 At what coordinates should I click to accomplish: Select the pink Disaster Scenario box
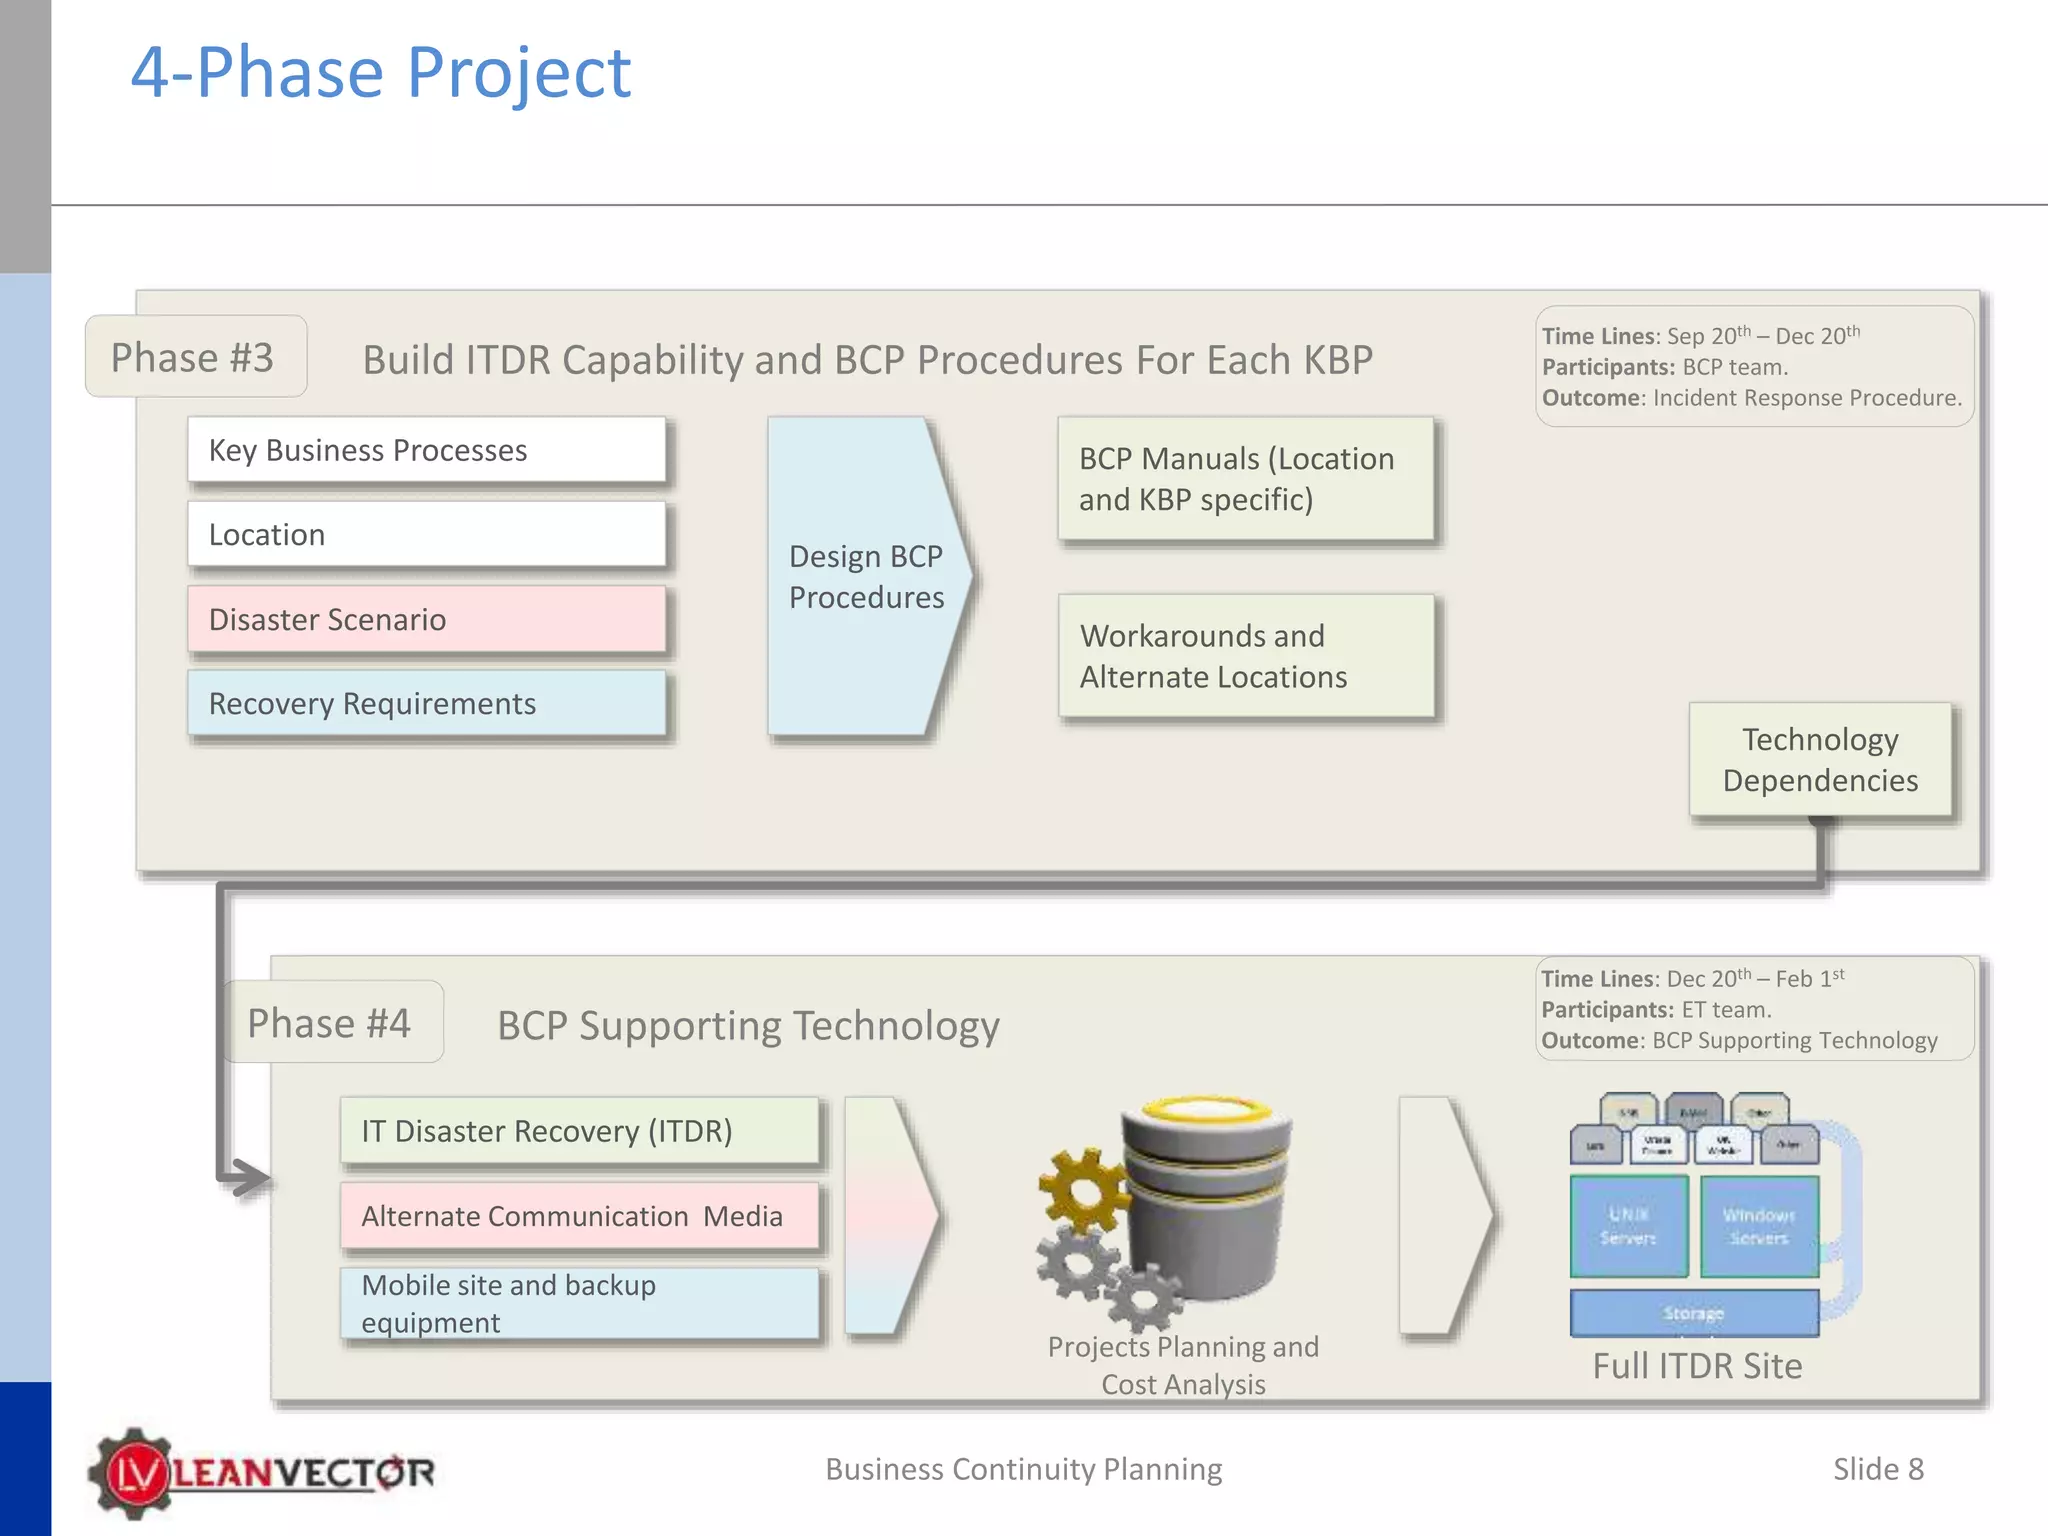pyautogui.click(x=426, y=619)
